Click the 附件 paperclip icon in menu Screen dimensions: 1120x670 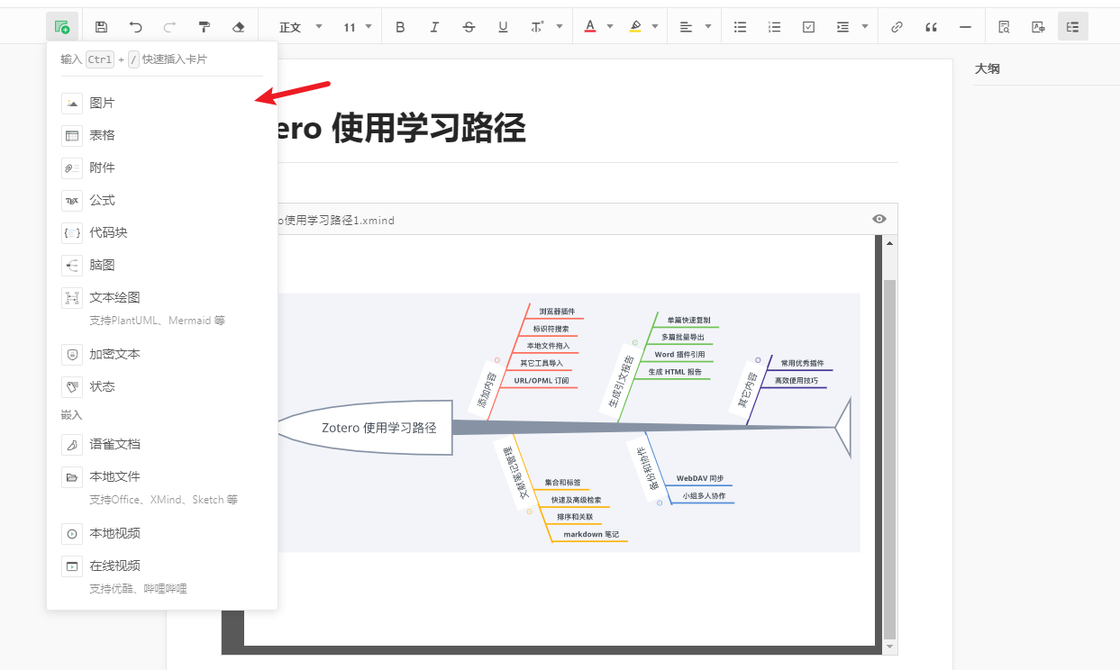click(x=72, y=169)
